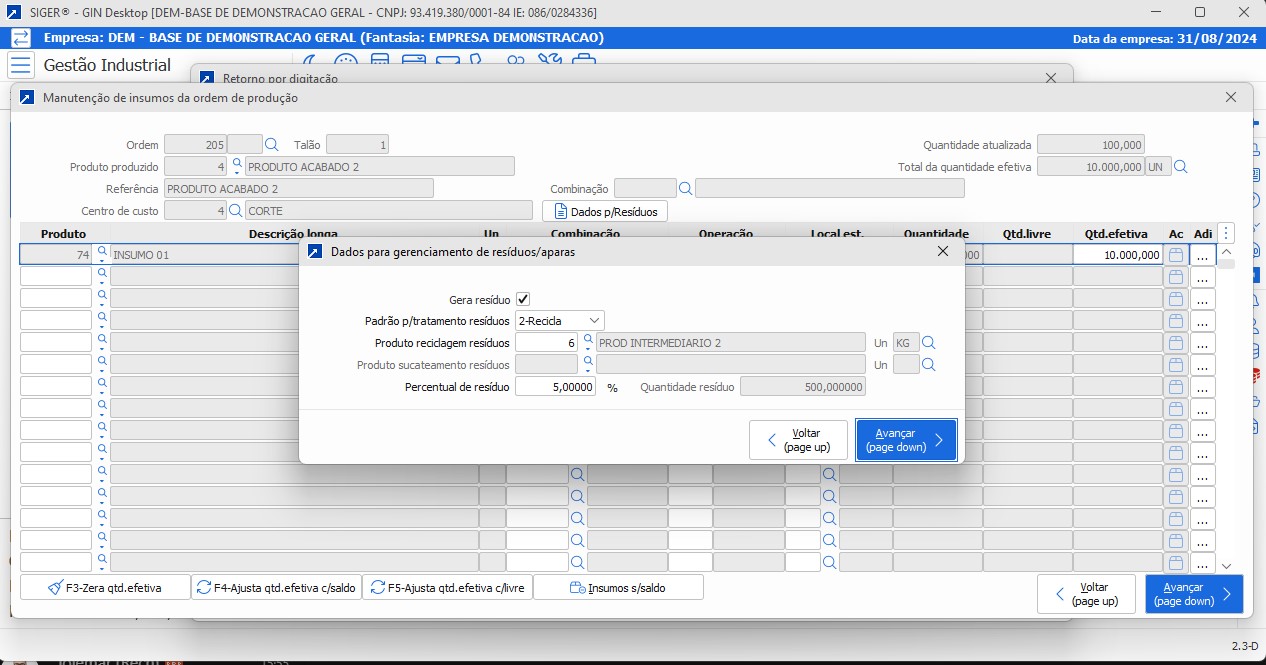Screen dimensions: 1266x665
Task: Open the hamburger menu beside Gestão Industrial
Action: [21, 65]
